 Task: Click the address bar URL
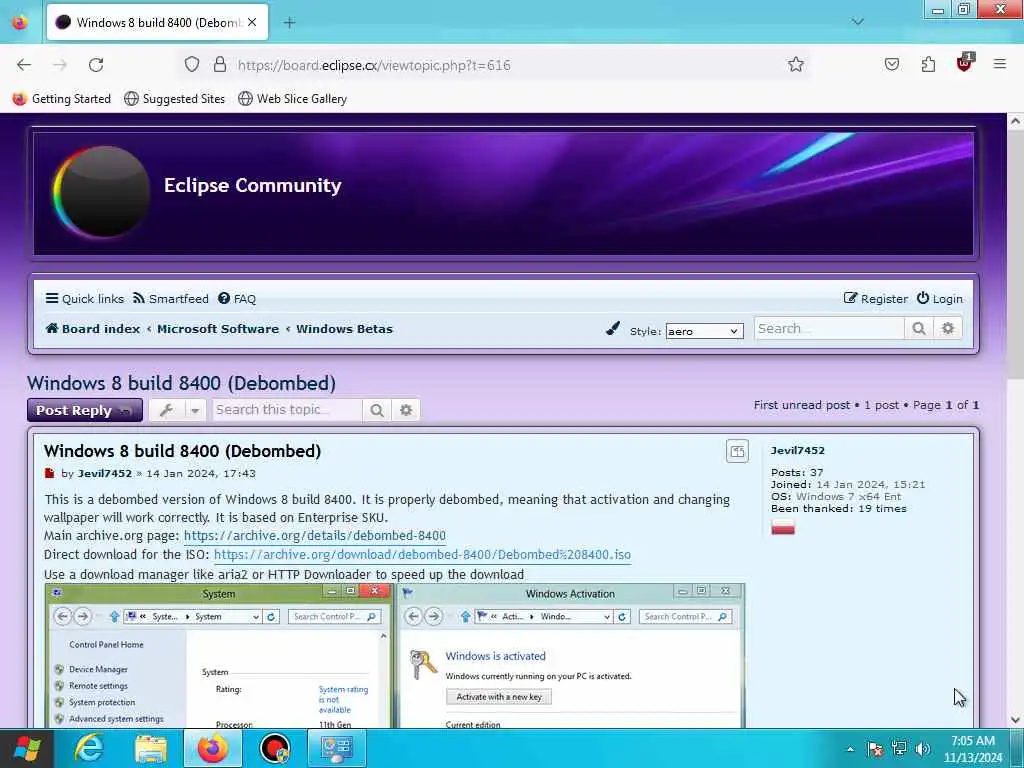(x=374, y=65)
